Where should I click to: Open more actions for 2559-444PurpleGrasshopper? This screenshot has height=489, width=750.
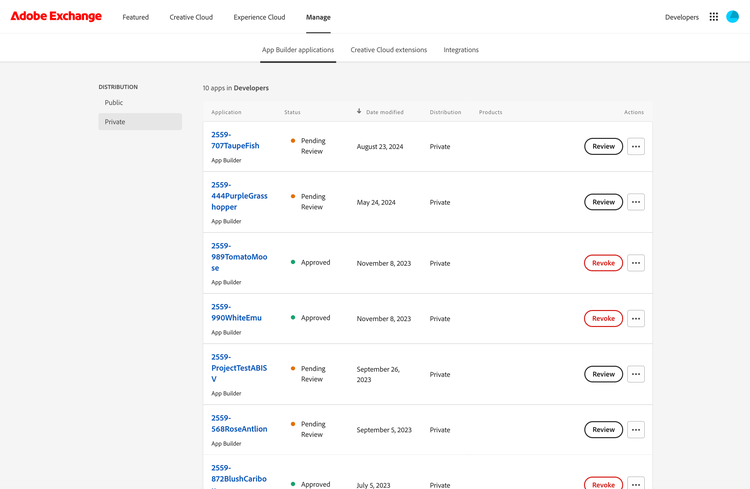pos(636,202)
